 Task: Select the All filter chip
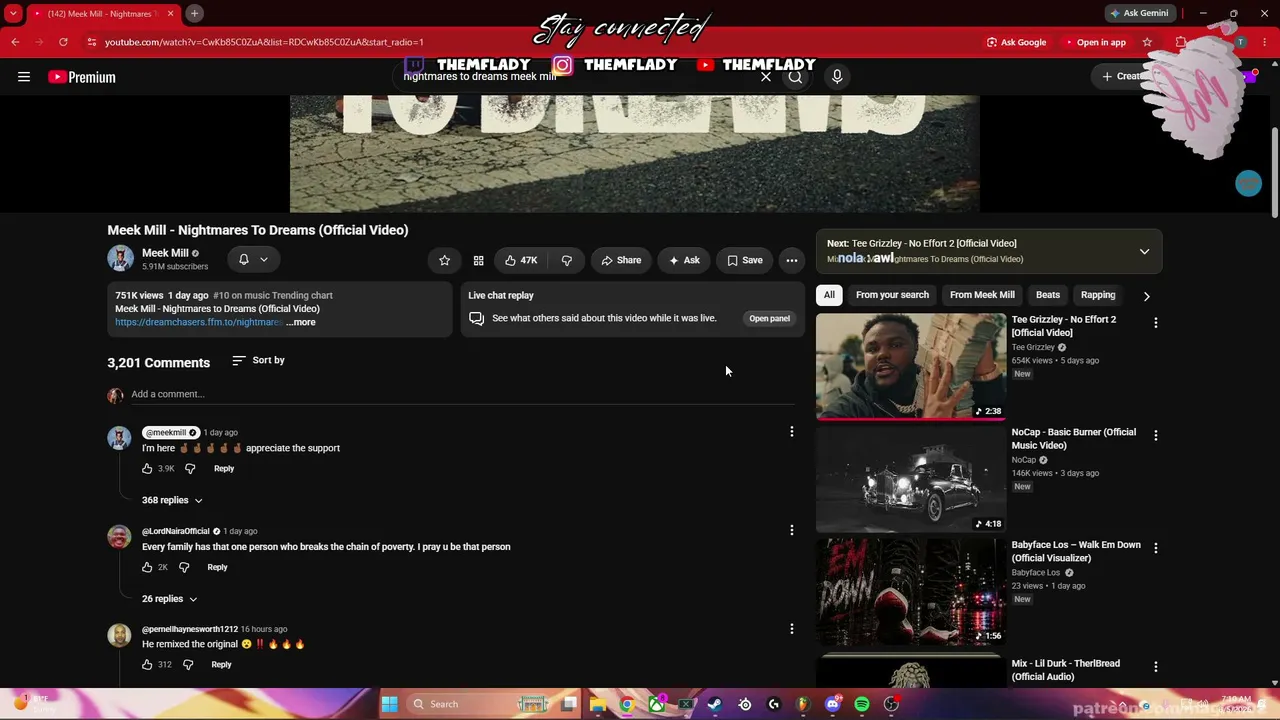pyautogui.click(x=829, y=295)
